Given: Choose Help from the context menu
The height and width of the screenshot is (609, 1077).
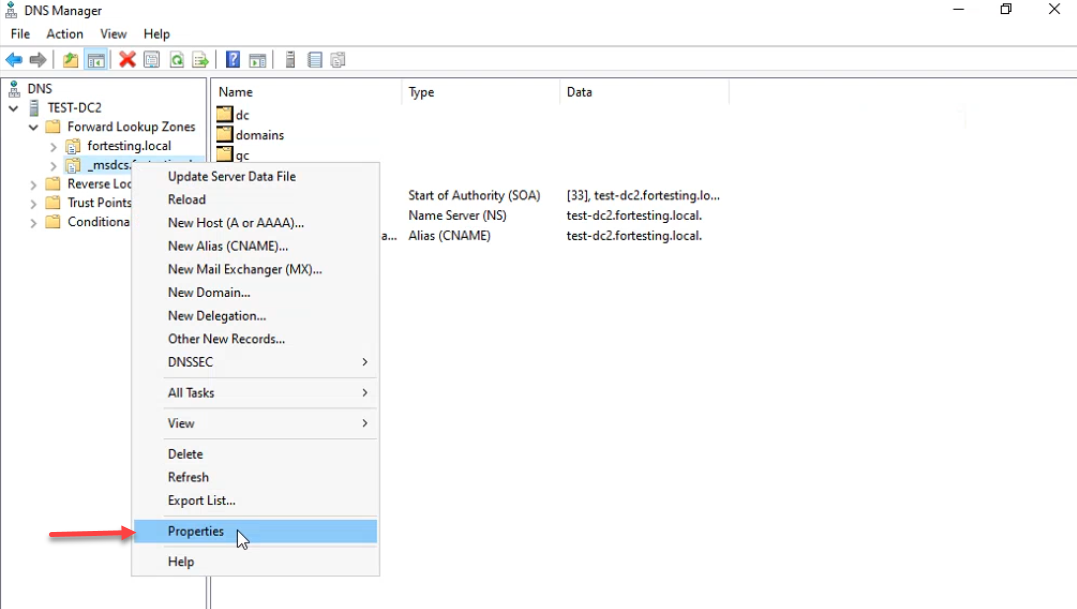Looking at the screenshot, I should coord(256,562).
